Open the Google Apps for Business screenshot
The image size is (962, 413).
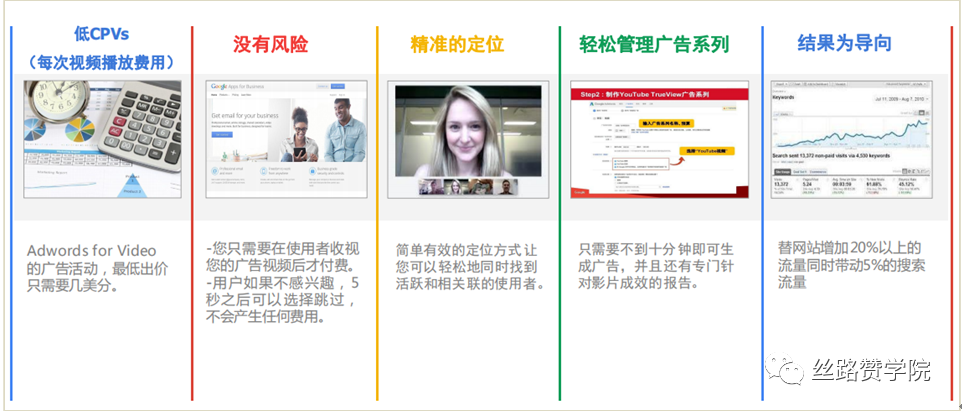tap(287, 139)
